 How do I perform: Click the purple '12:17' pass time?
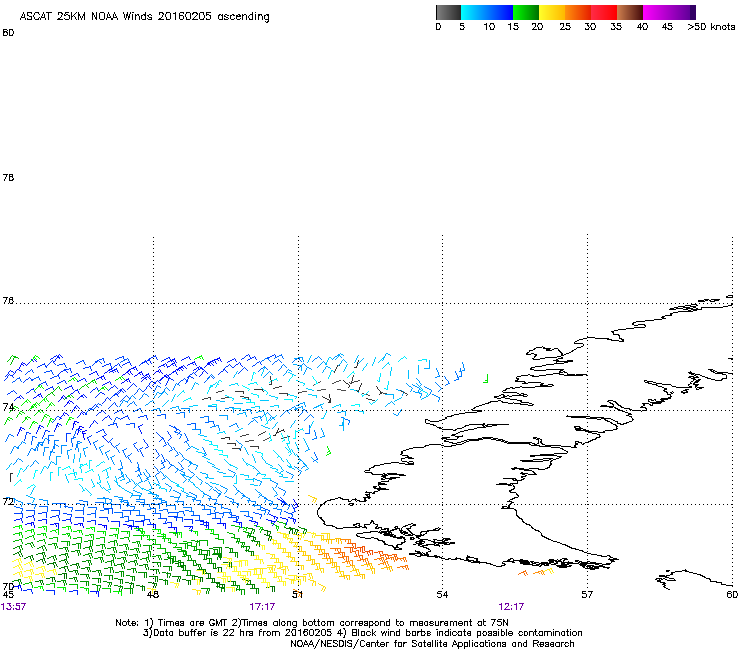click(511, 607)
